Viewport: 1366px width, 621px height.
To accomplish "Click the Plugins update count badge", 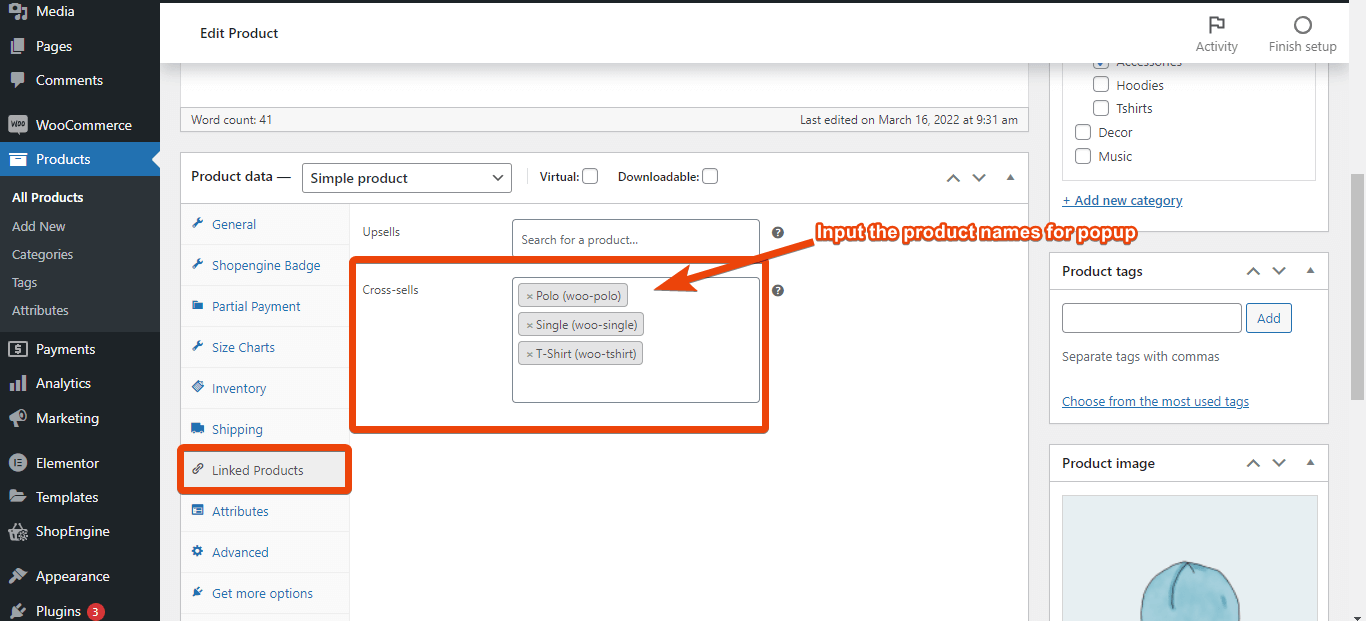I will (x=95, y=611).
